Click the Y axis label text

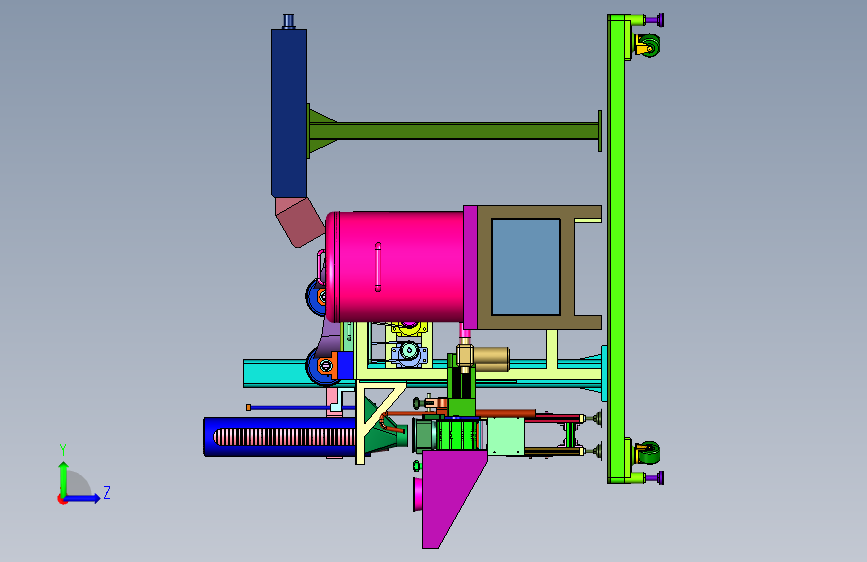[x=63, y=450]
